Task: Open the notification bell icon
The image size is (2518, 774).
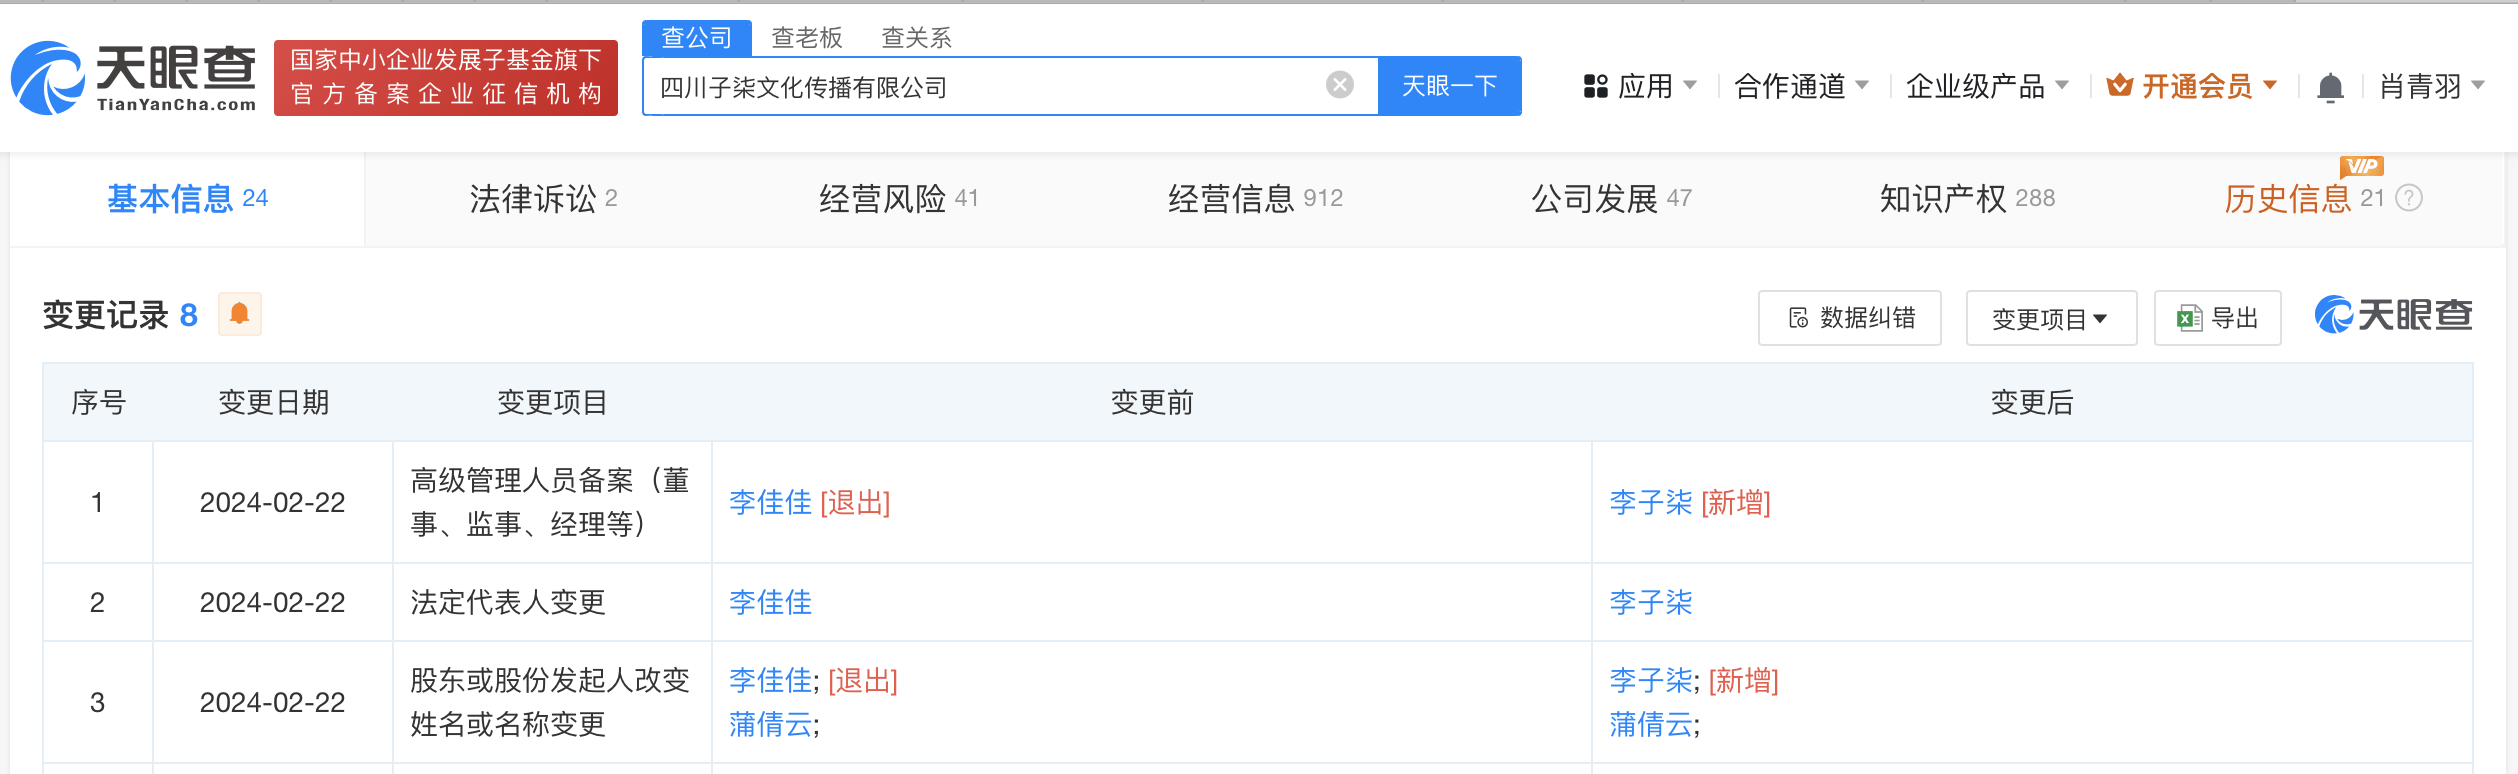Action: (x=2330, y=87)
